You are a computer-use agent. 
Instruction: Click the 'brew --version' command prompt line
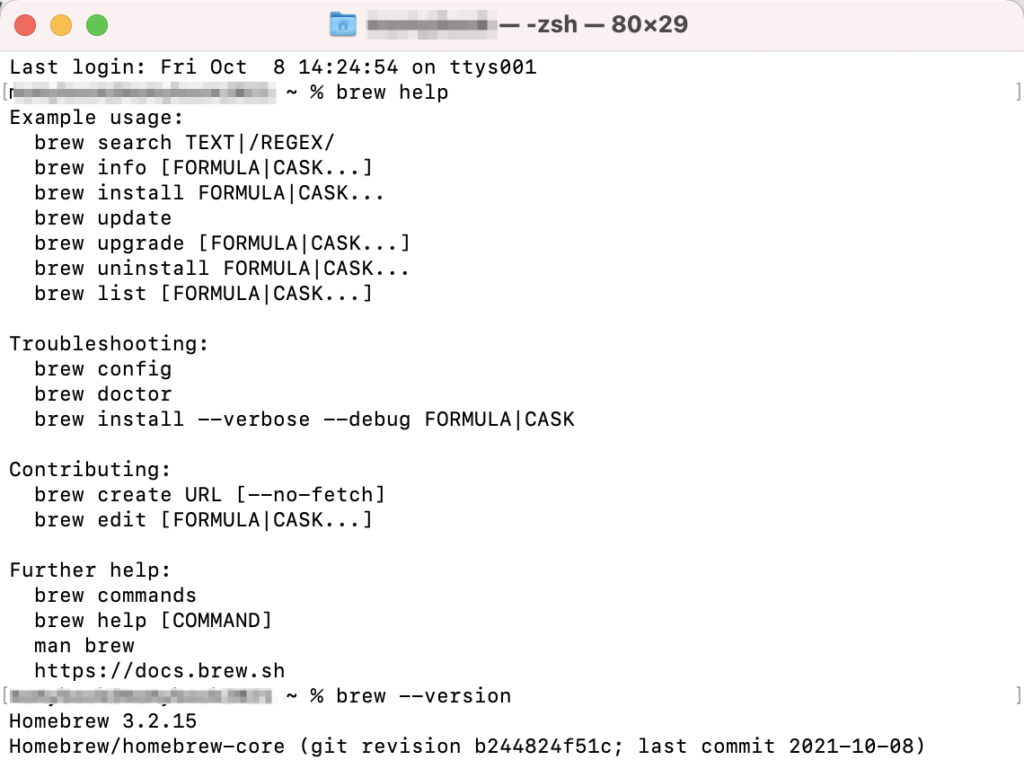click(x=423, y=696)
